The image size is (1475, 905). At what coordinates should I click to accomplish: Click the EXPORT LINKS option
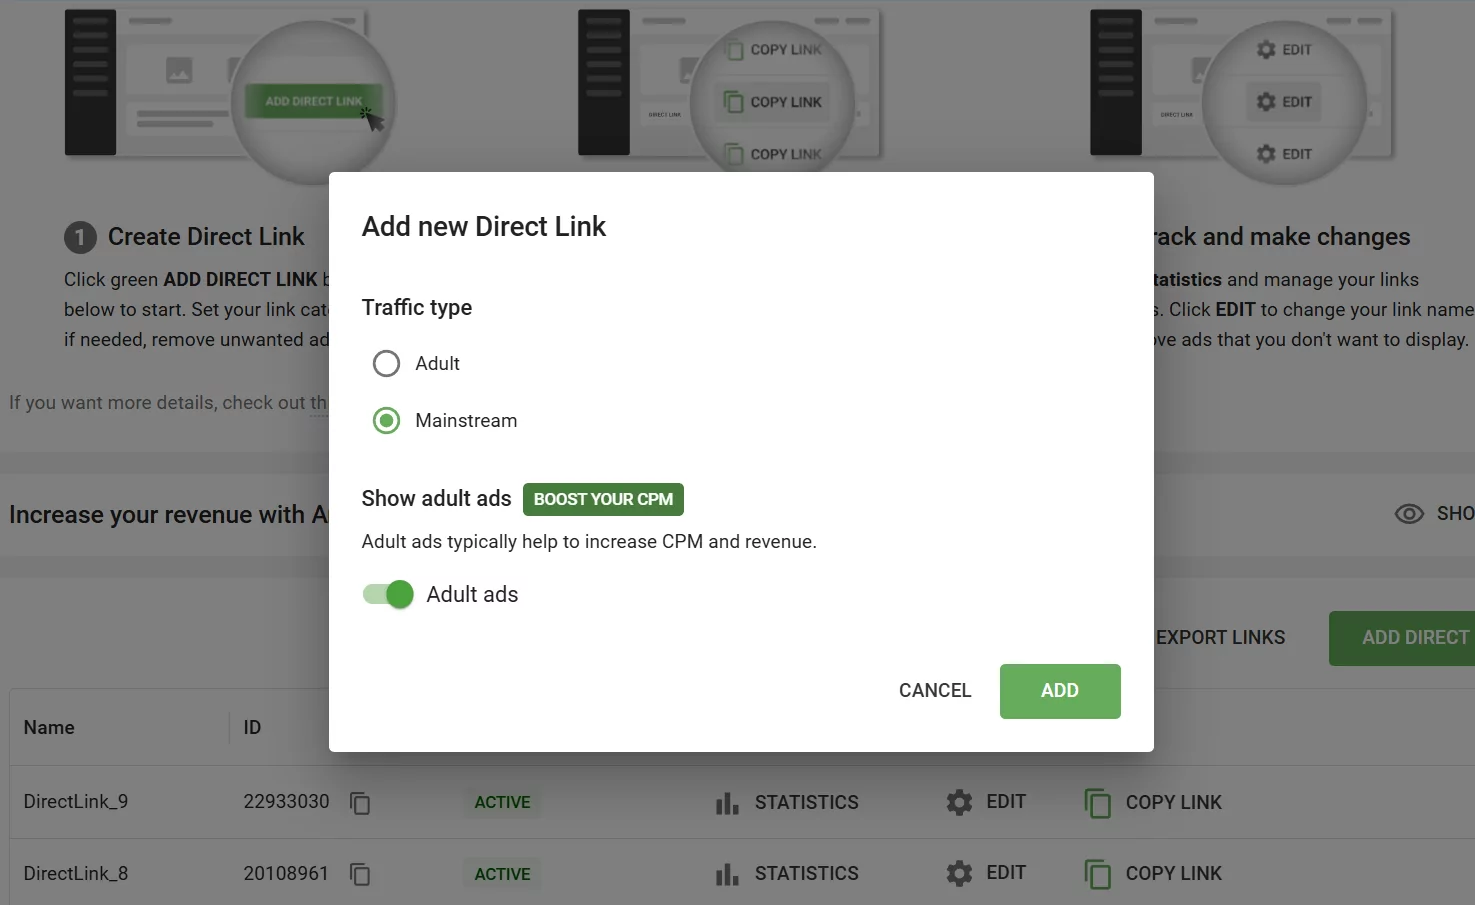[x=1221, y=637]
